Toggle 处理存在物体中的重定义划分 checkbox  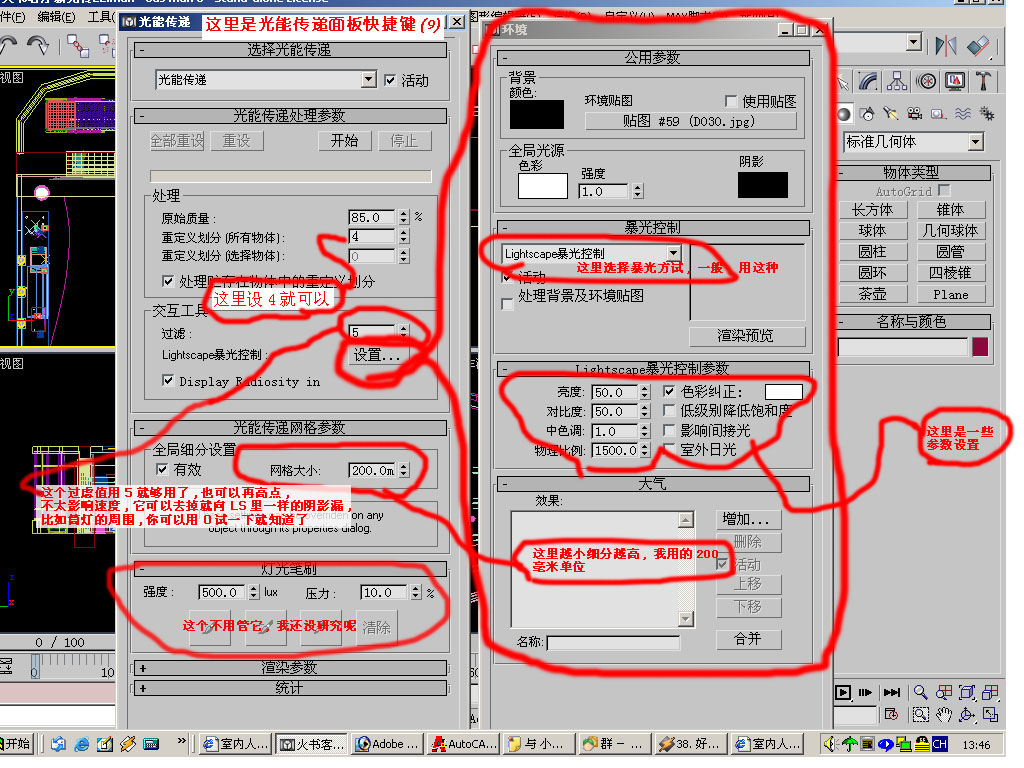coord(168,281)
